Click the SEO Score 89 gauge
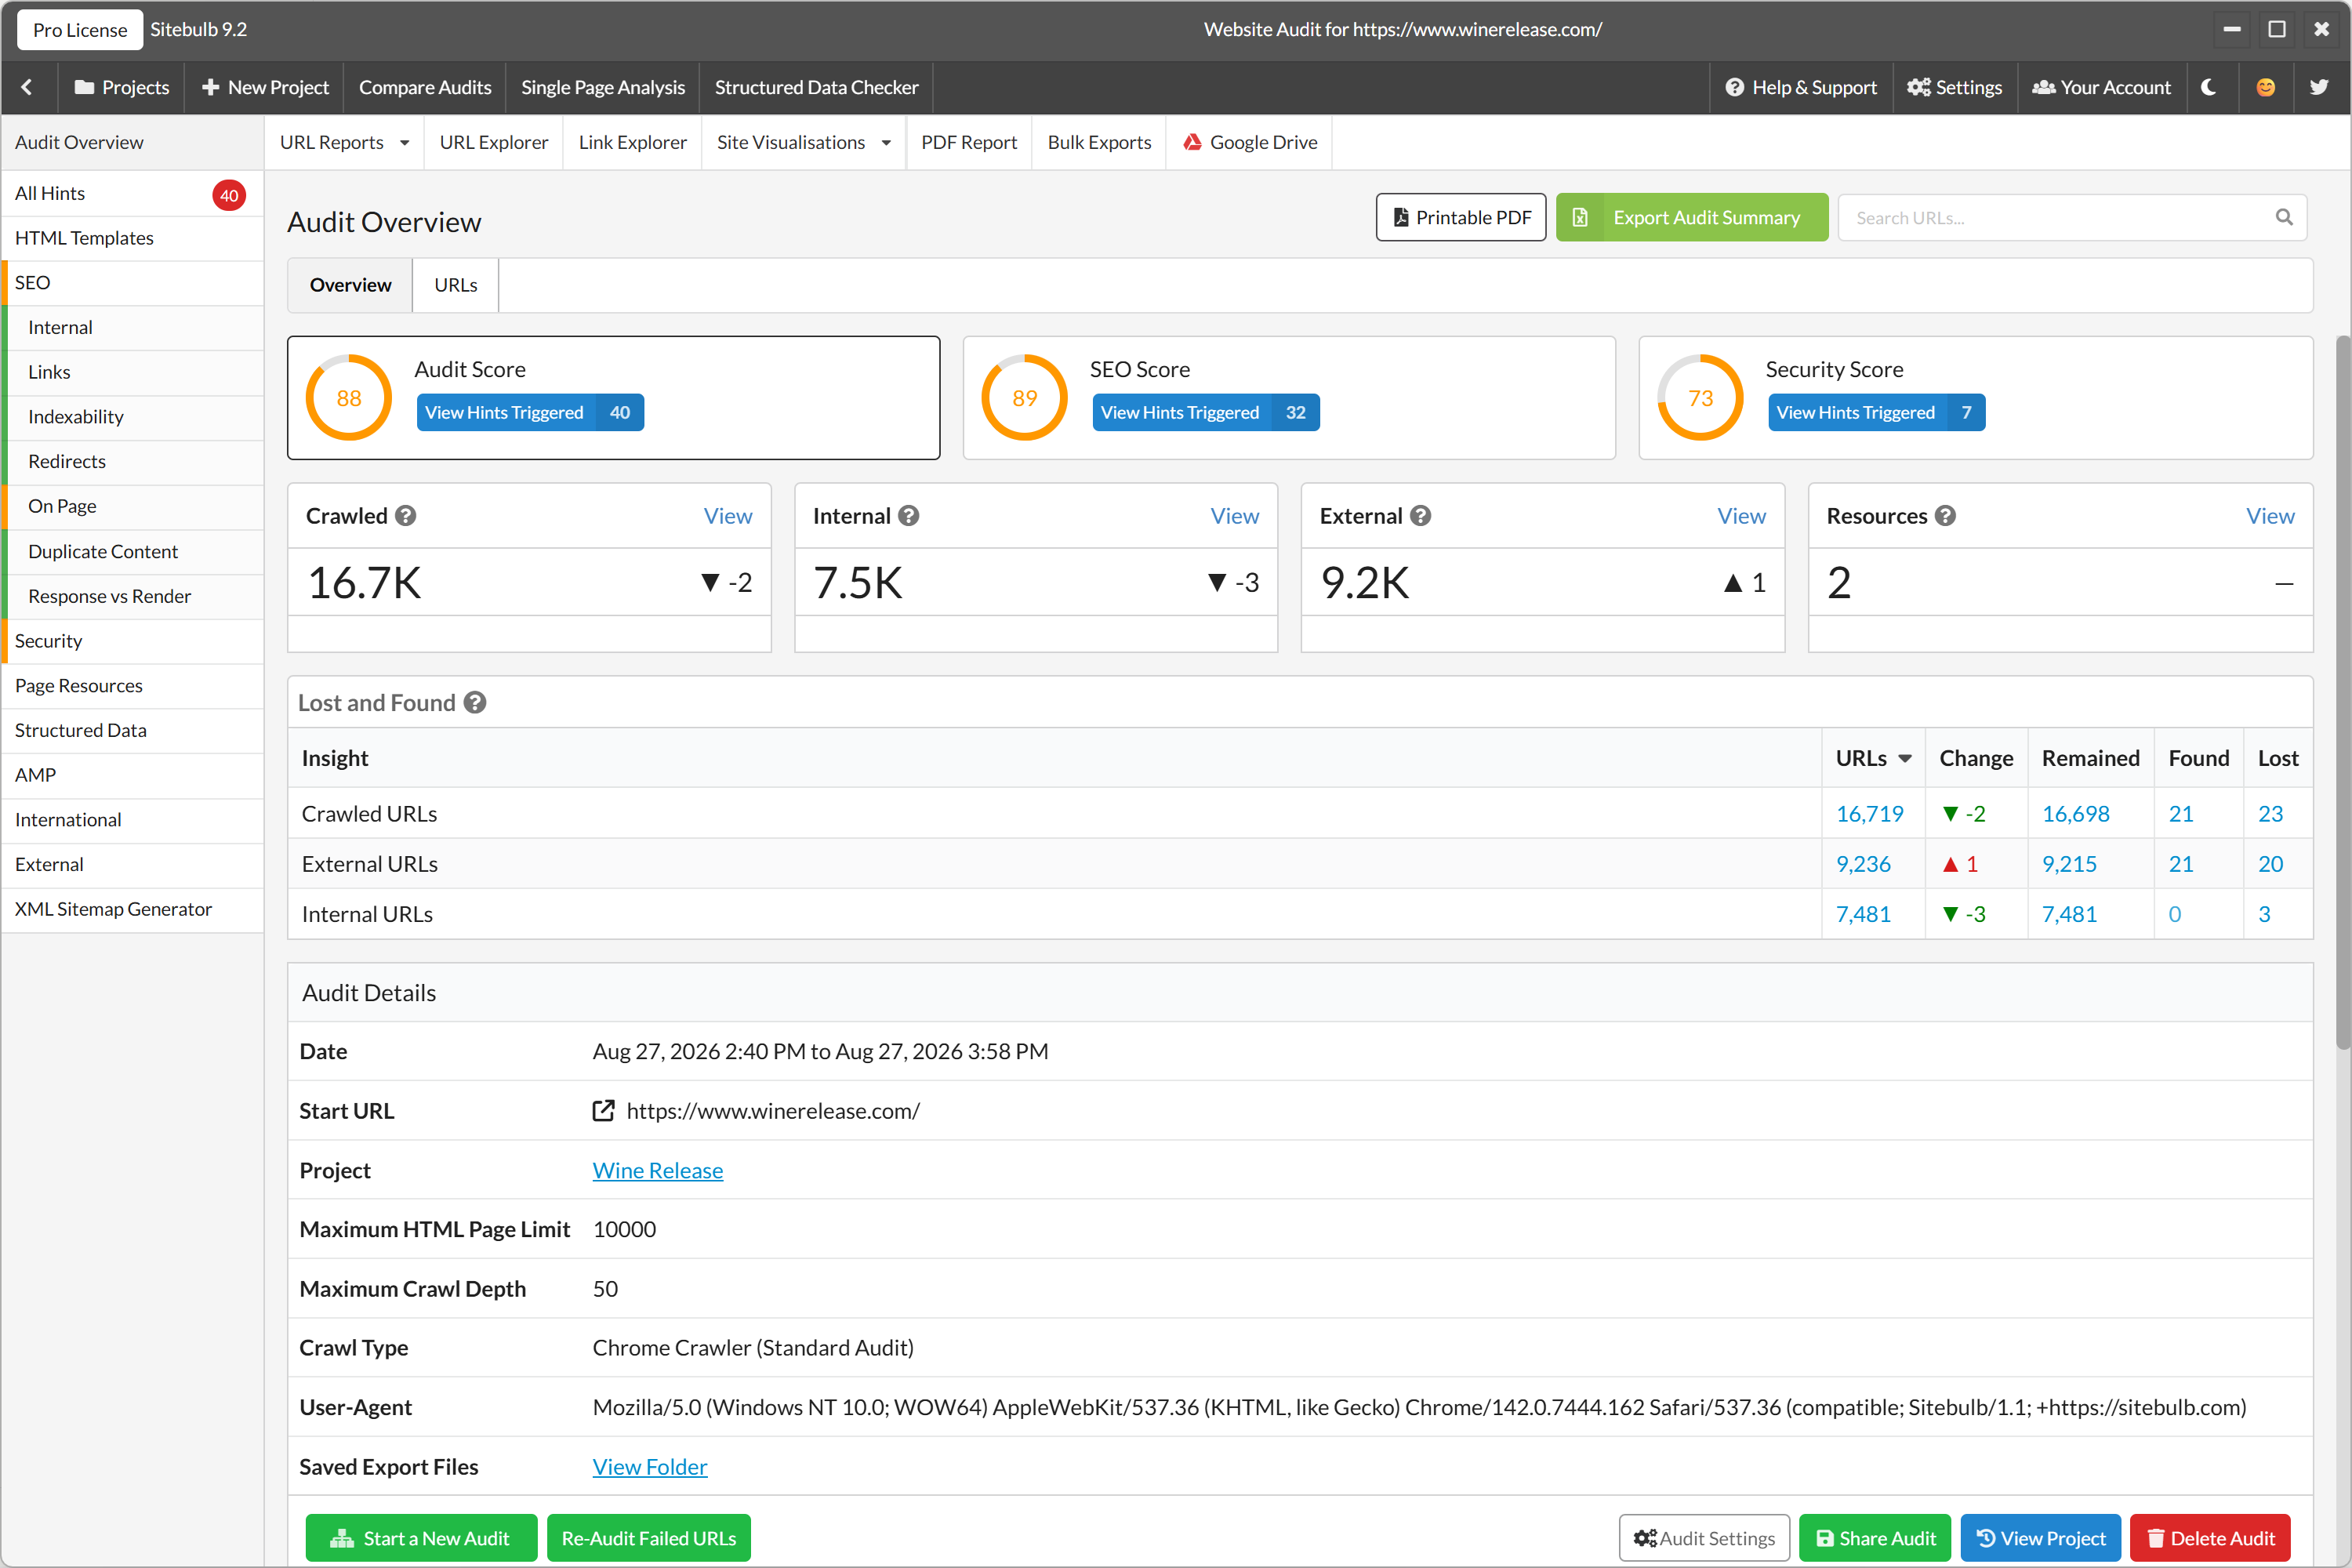This screenshot has width=2352, height=1568. coord(1024,398)
